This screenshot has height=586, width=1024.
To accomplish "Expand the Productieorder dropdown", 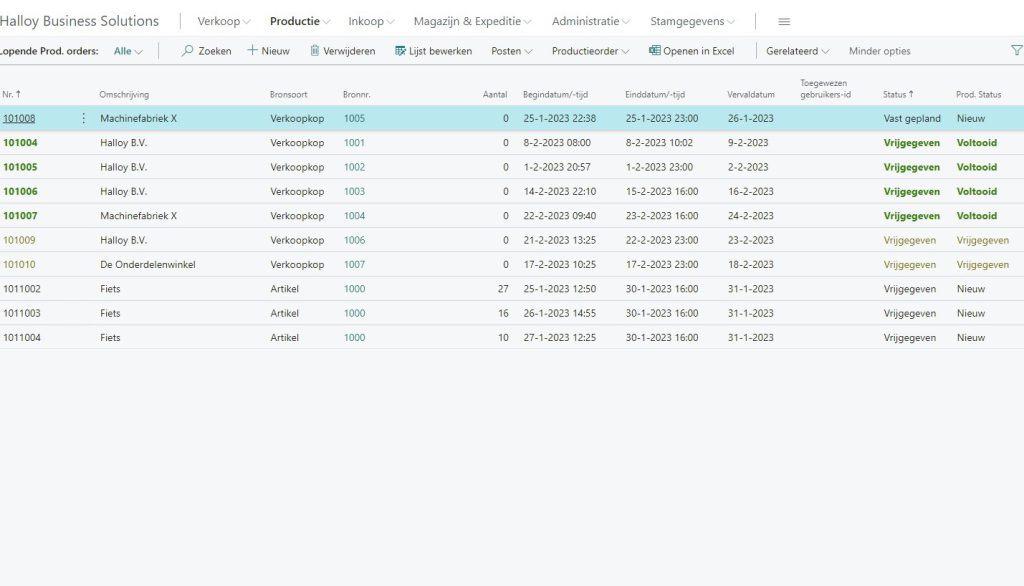I will click(x=590, y=51).
